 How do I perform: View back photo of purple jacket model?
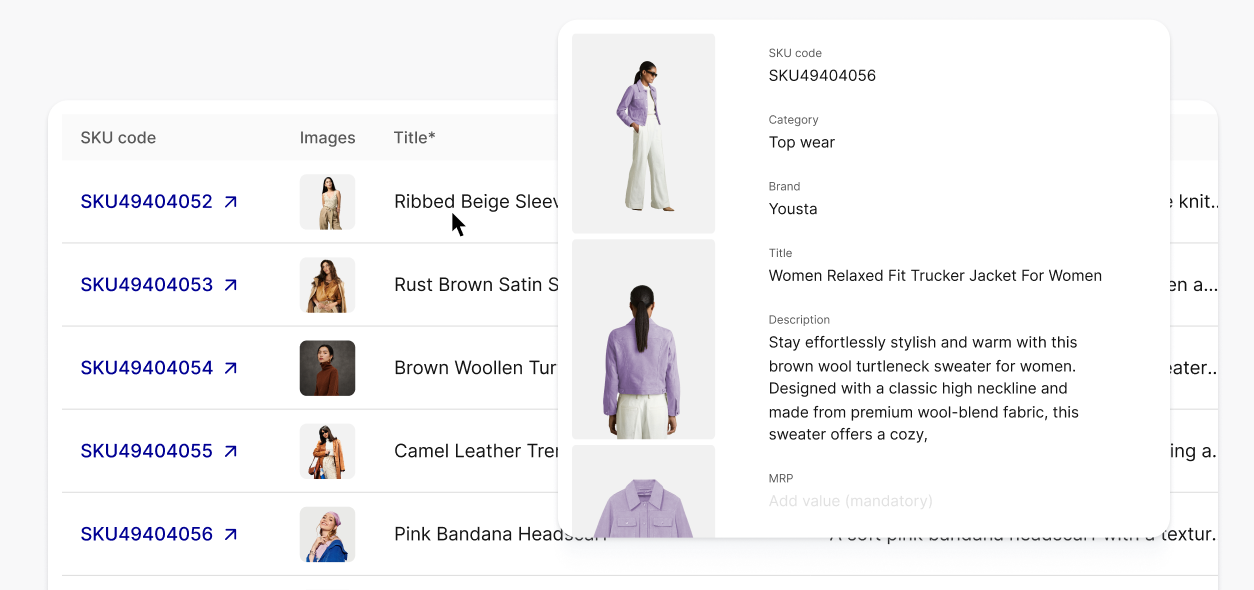(x=643, y=339)
